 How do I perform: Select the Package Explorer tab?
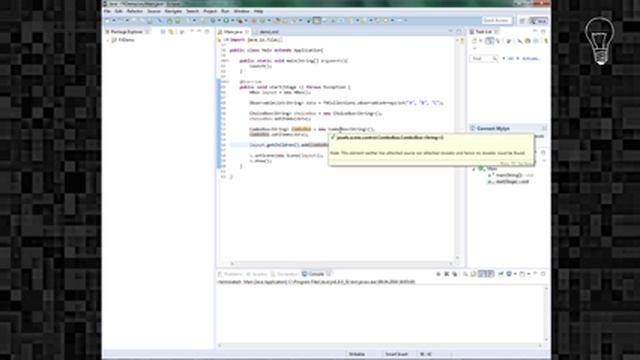pos(127,32)
